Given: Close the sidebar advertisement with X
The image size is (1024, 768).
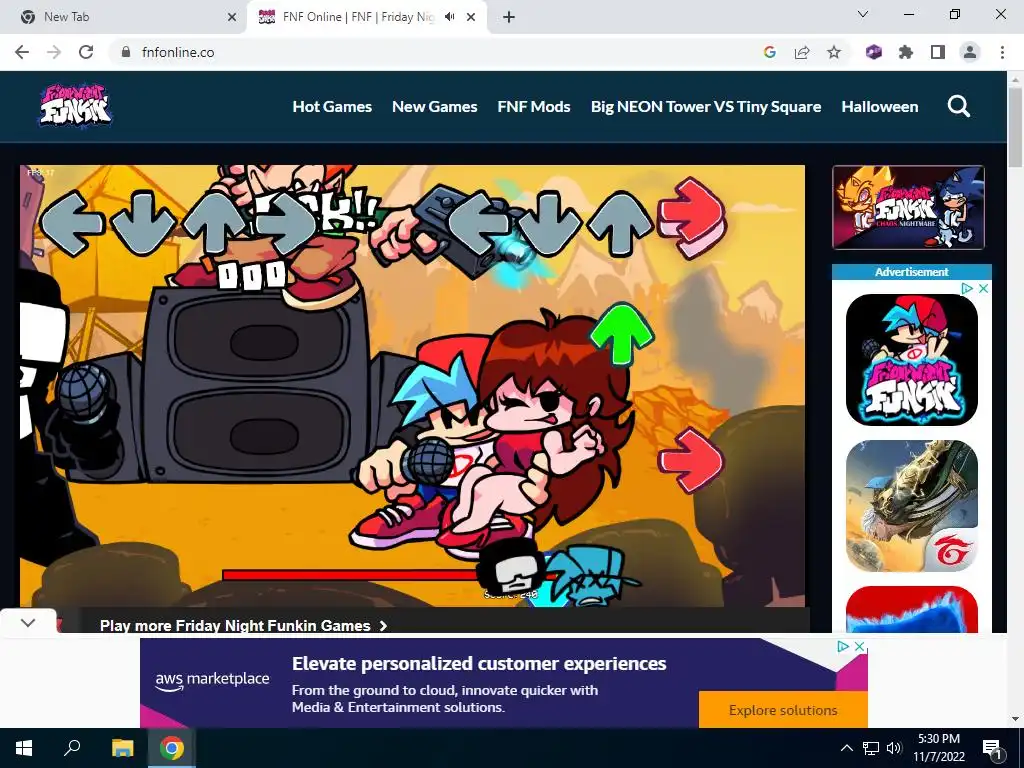Looking at the screenshot, I should [x=983, y=288].
